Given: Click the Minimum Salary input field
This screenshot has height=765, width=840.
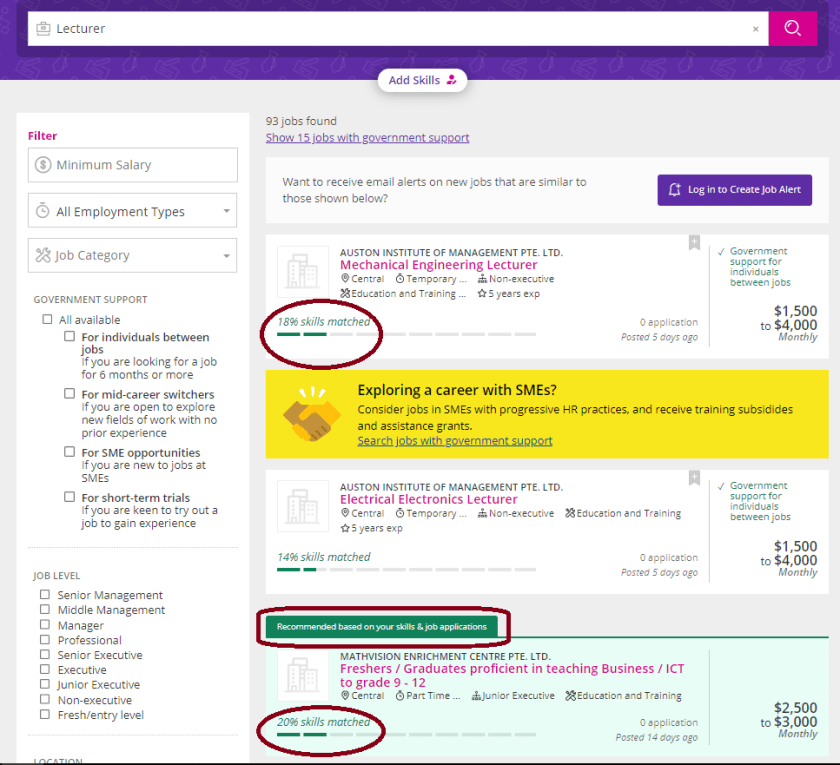Looking at the screenshot, I should pyautogui.click(x=132, y=165).
